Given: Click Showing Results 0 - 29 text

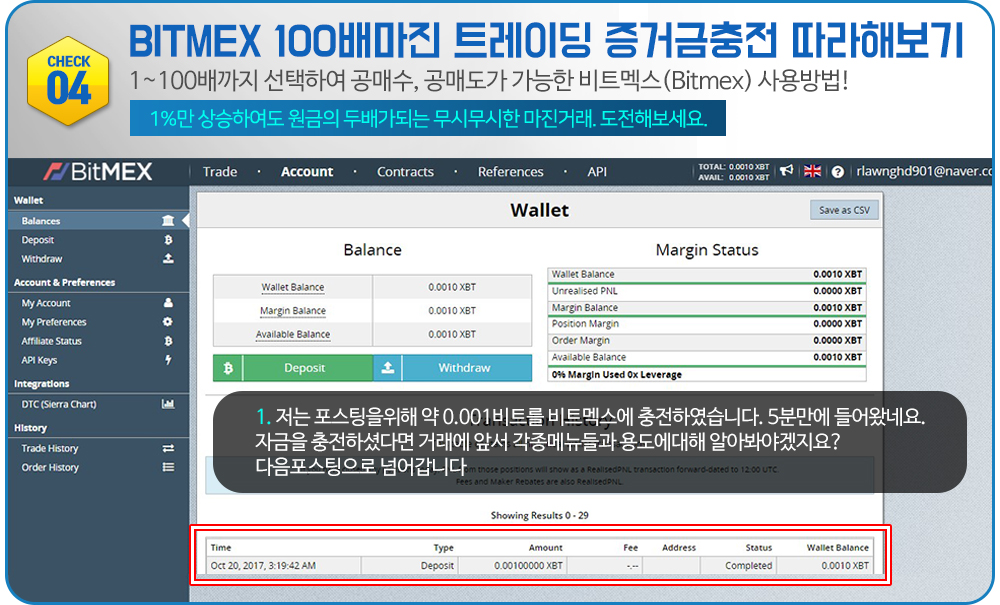Looking at the screenshot, I should pos(540,515).
